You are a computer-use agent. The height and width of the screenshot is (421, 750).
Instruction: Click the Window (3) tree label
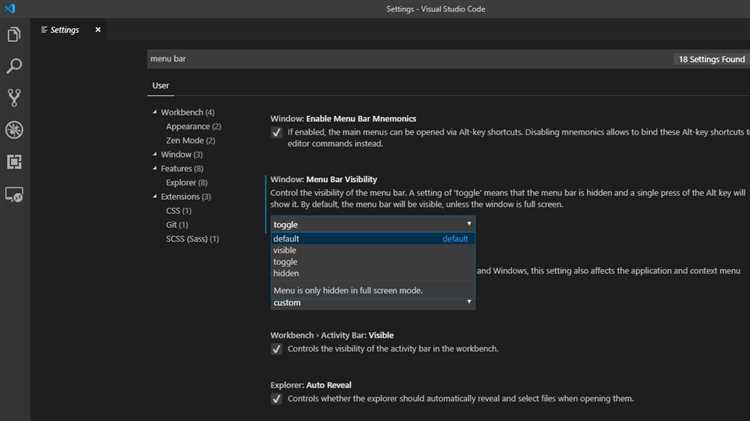click(x=182, y=154)
